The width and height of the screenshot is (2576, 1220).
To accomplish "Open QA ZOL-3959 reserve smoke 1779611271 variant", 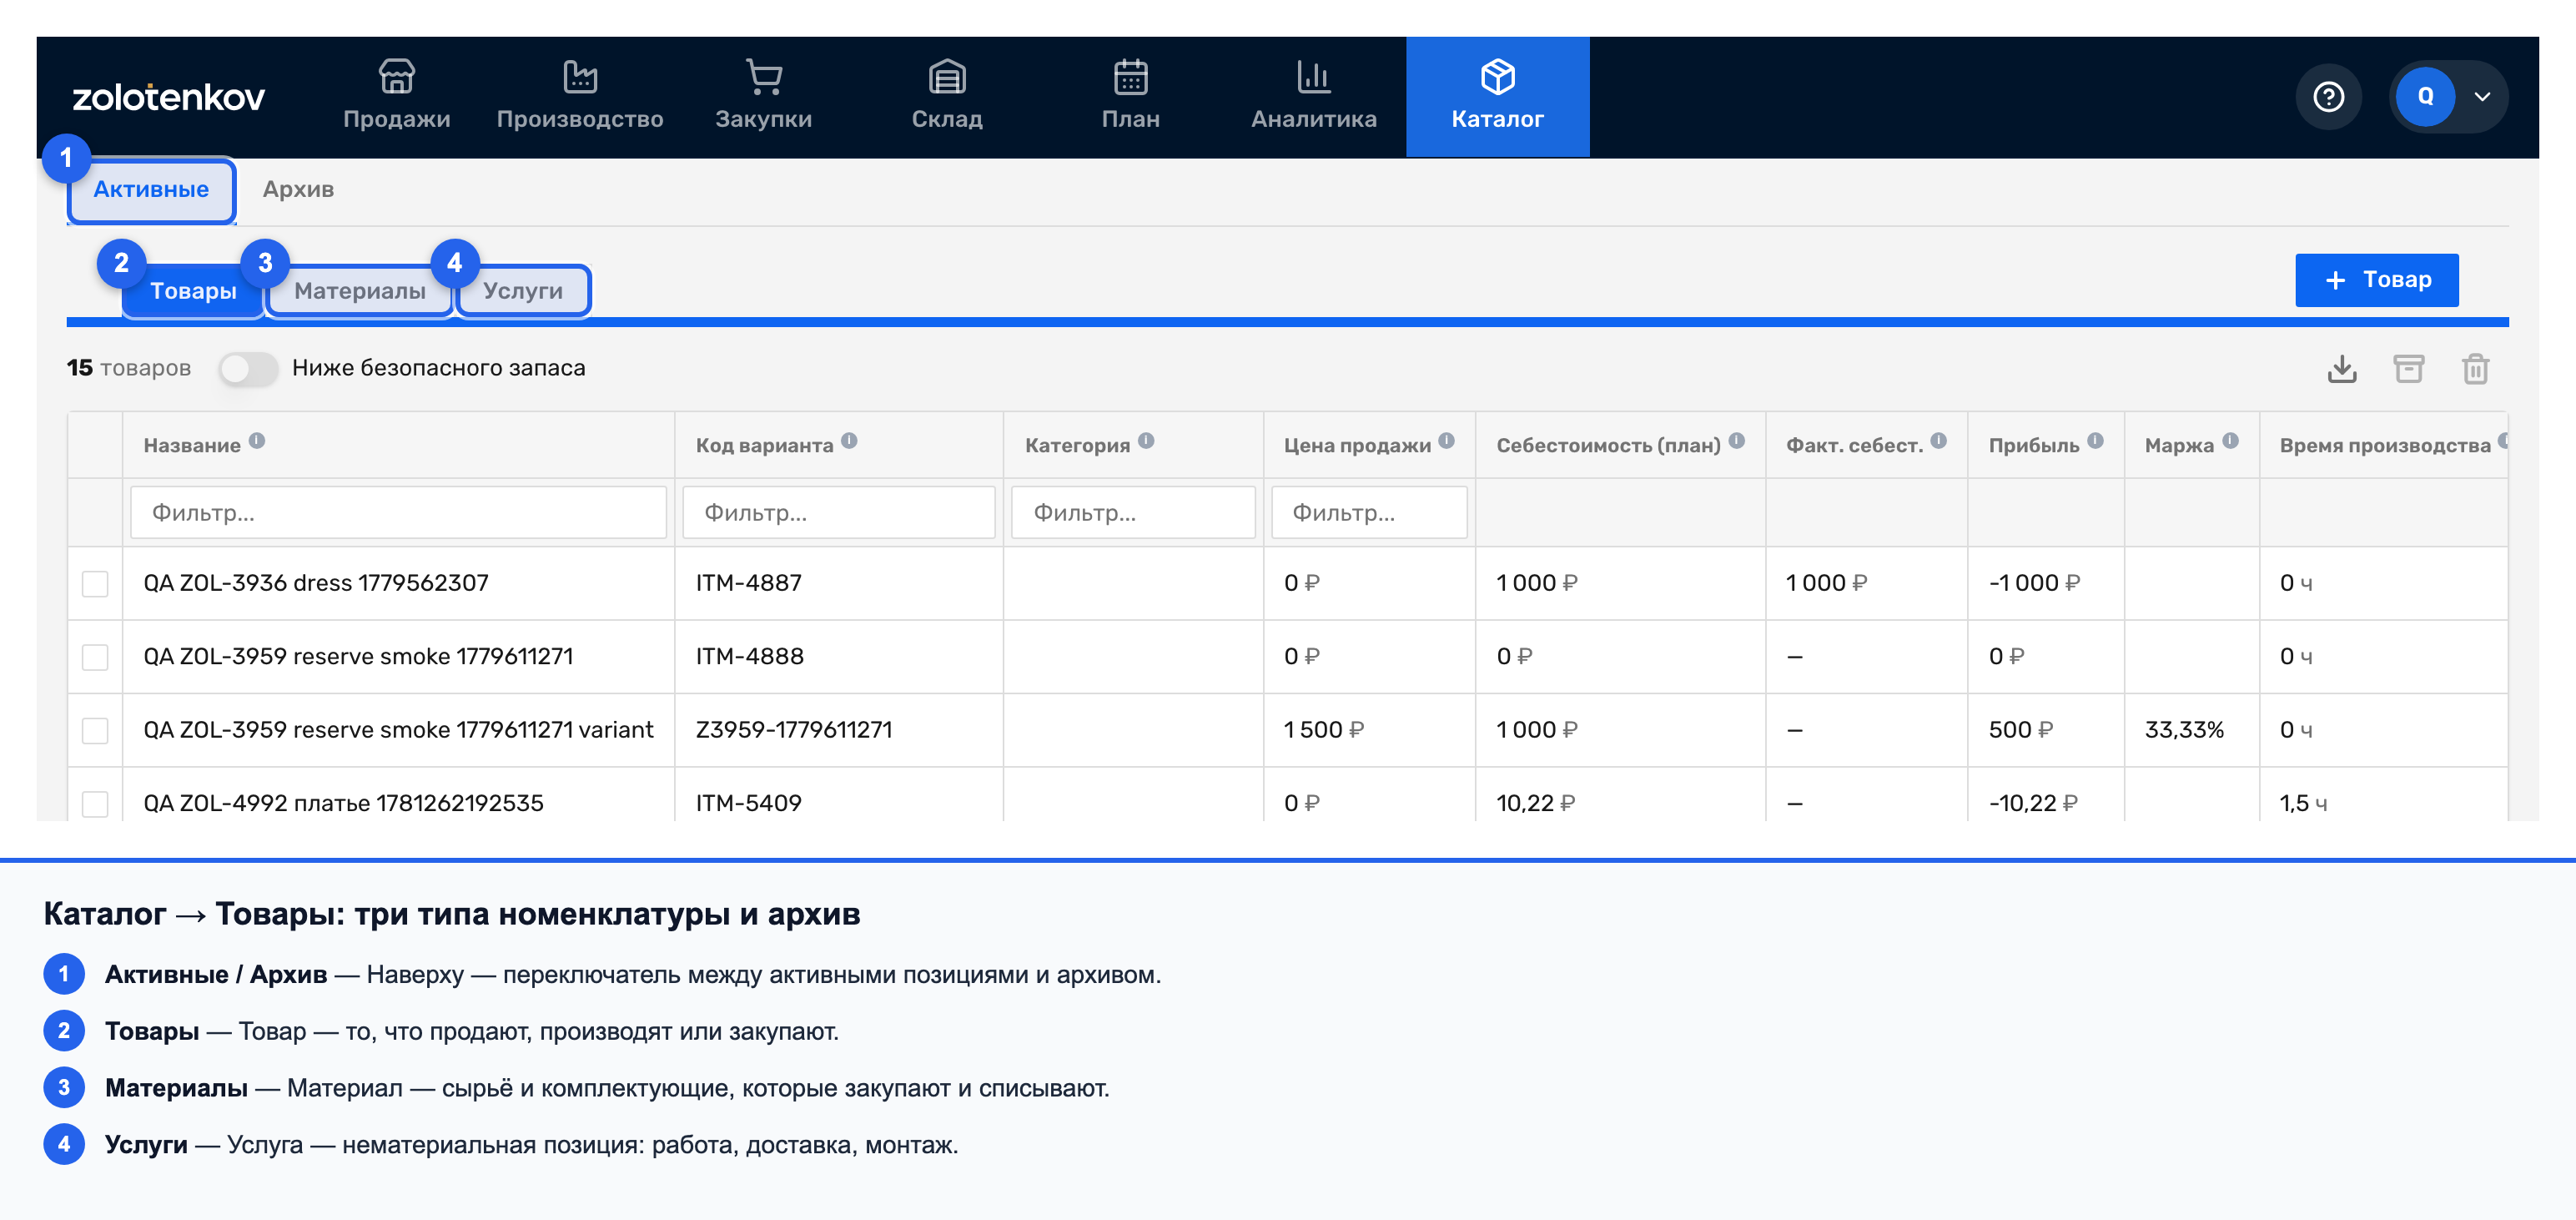I will click(x=398, y=730).
